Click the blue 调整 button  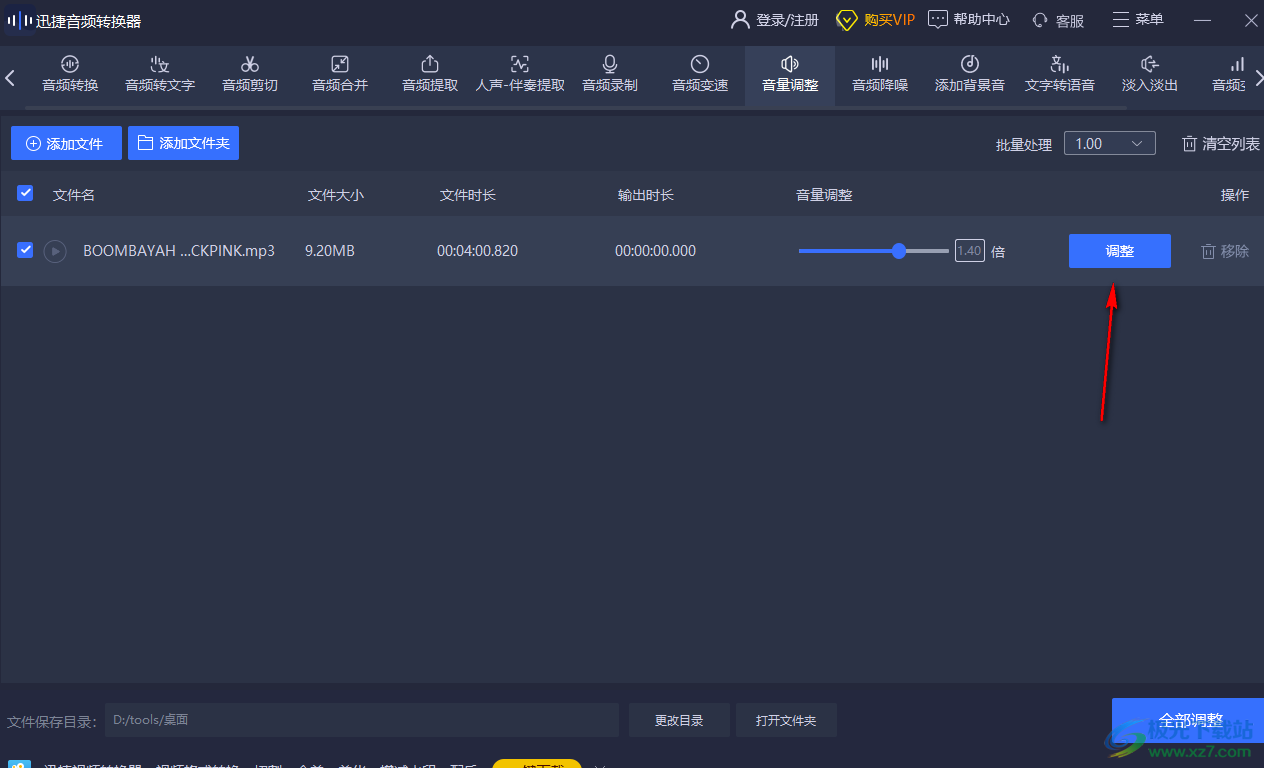coord(1120,251)
